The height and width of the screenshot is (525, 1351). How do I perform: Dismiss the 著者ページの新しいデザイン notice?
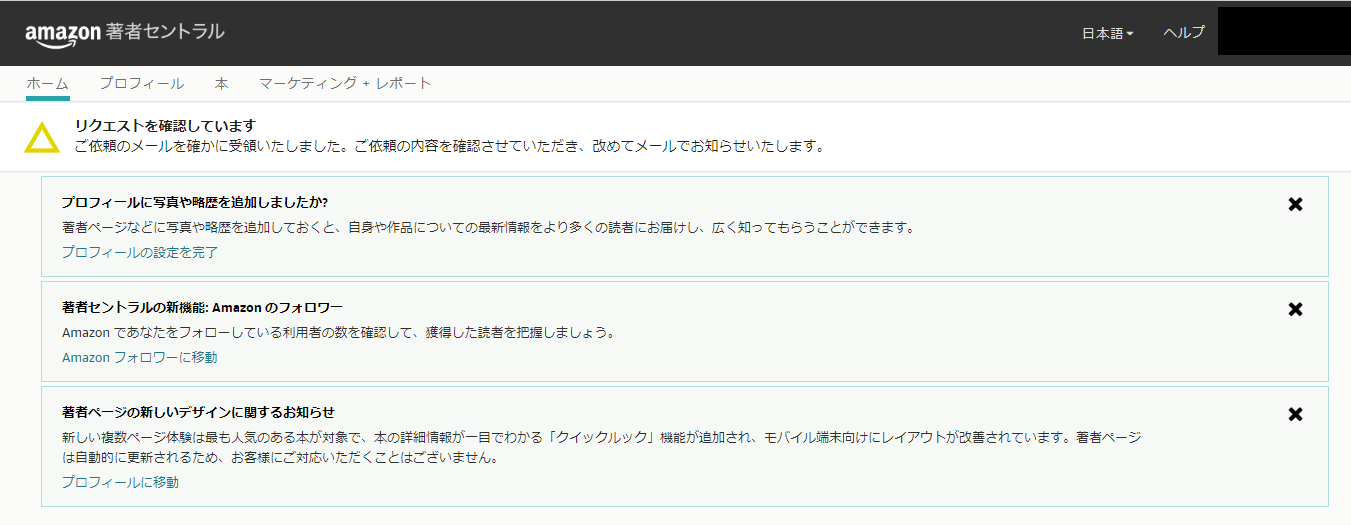pyautogui.click(x=1295, y=414)
